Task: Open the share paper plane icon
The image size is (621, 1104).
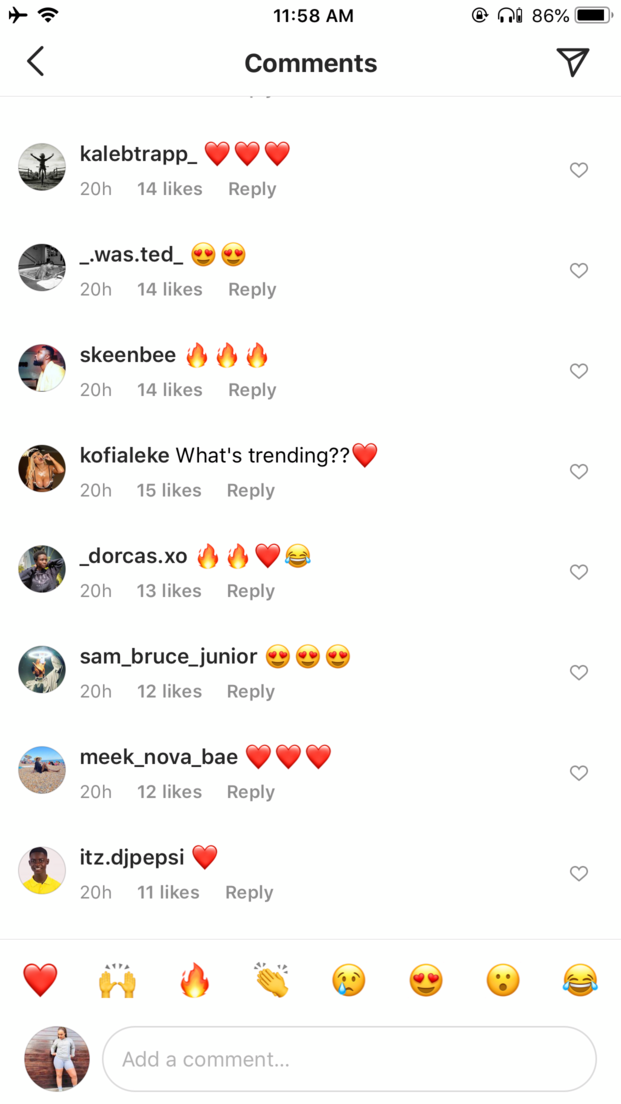Action: pyautogui.click(x=572, y=62)
